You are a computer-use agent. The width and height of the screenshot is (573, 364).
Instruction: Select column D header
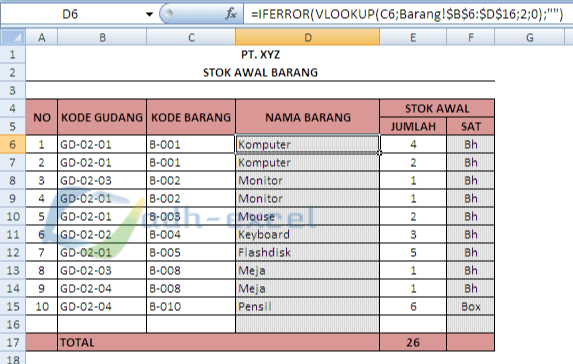pyautogui.click(x=308, y=37)
